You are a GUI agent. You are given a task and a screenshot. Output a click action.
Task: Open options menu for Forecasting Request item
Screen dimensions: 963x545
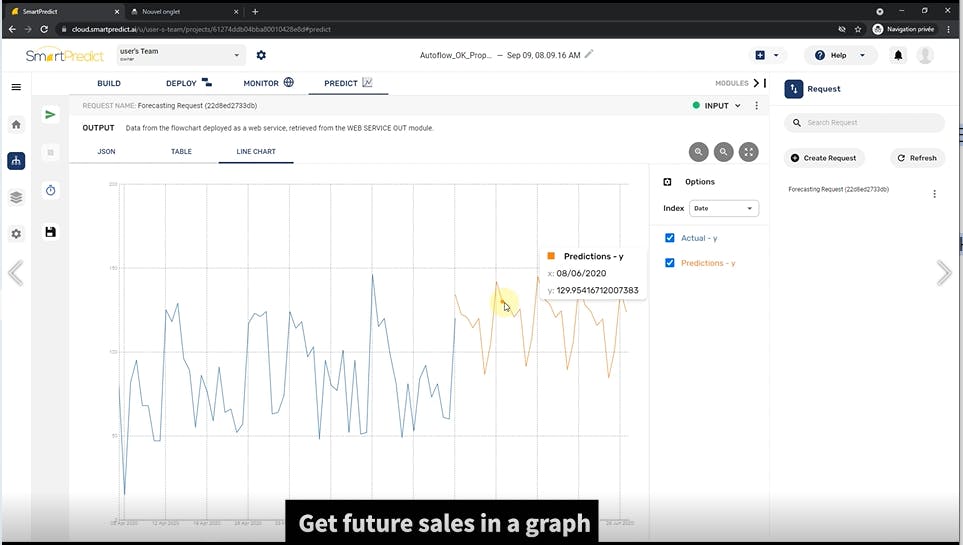point(934,194)
